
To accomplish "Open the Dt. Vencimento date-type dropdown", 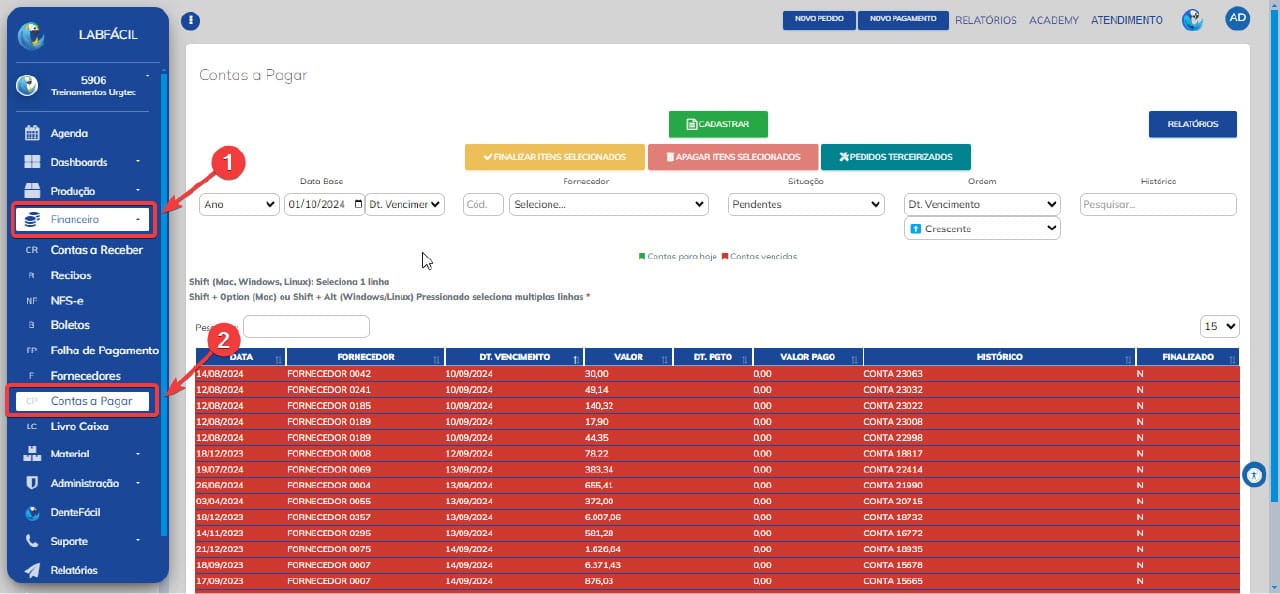I will click(x=405, y=204).
